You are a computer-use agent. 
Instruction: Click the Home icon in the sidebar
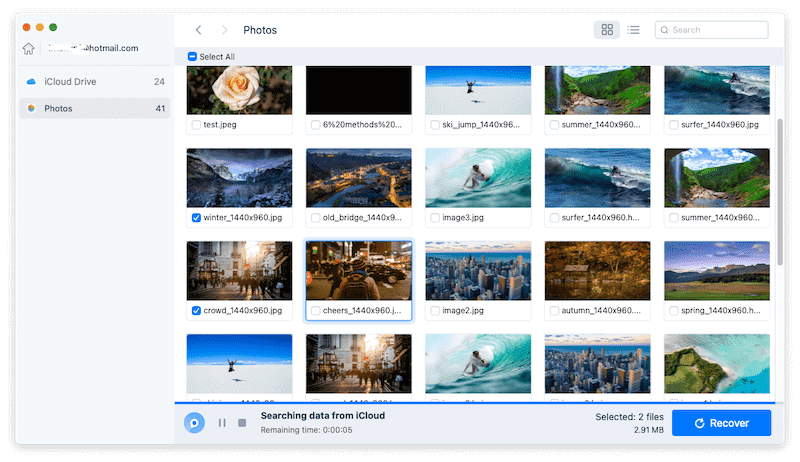click(29, 48)
